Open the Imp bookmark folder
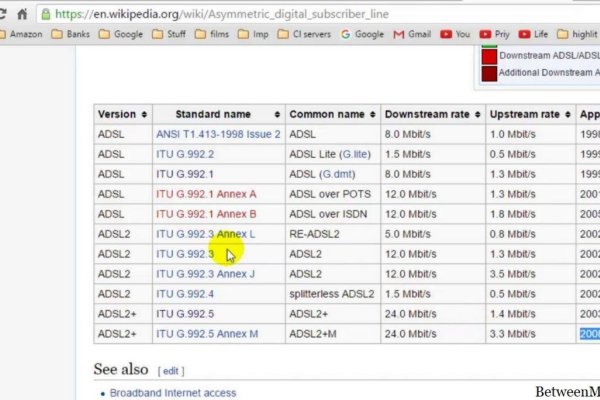Image resolution: width=600 pixels, height=400 pixels. 253,34
